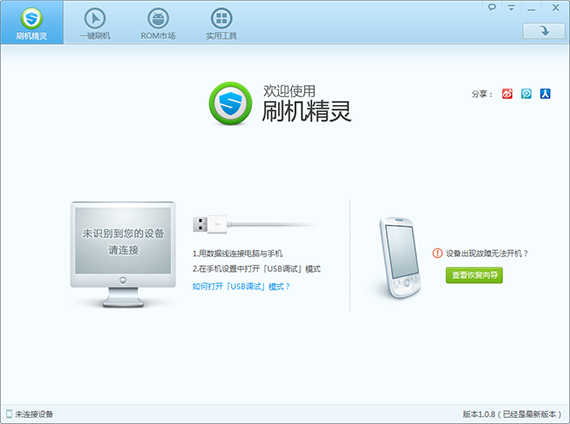Screen dimensions: 570x424
Task: Click the 查看恢复向导 green button
Action: tap(474, 275)
